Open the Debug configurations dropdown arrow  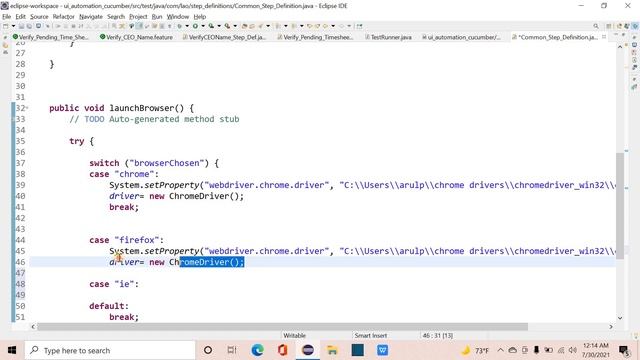click(x=187, y=26)
